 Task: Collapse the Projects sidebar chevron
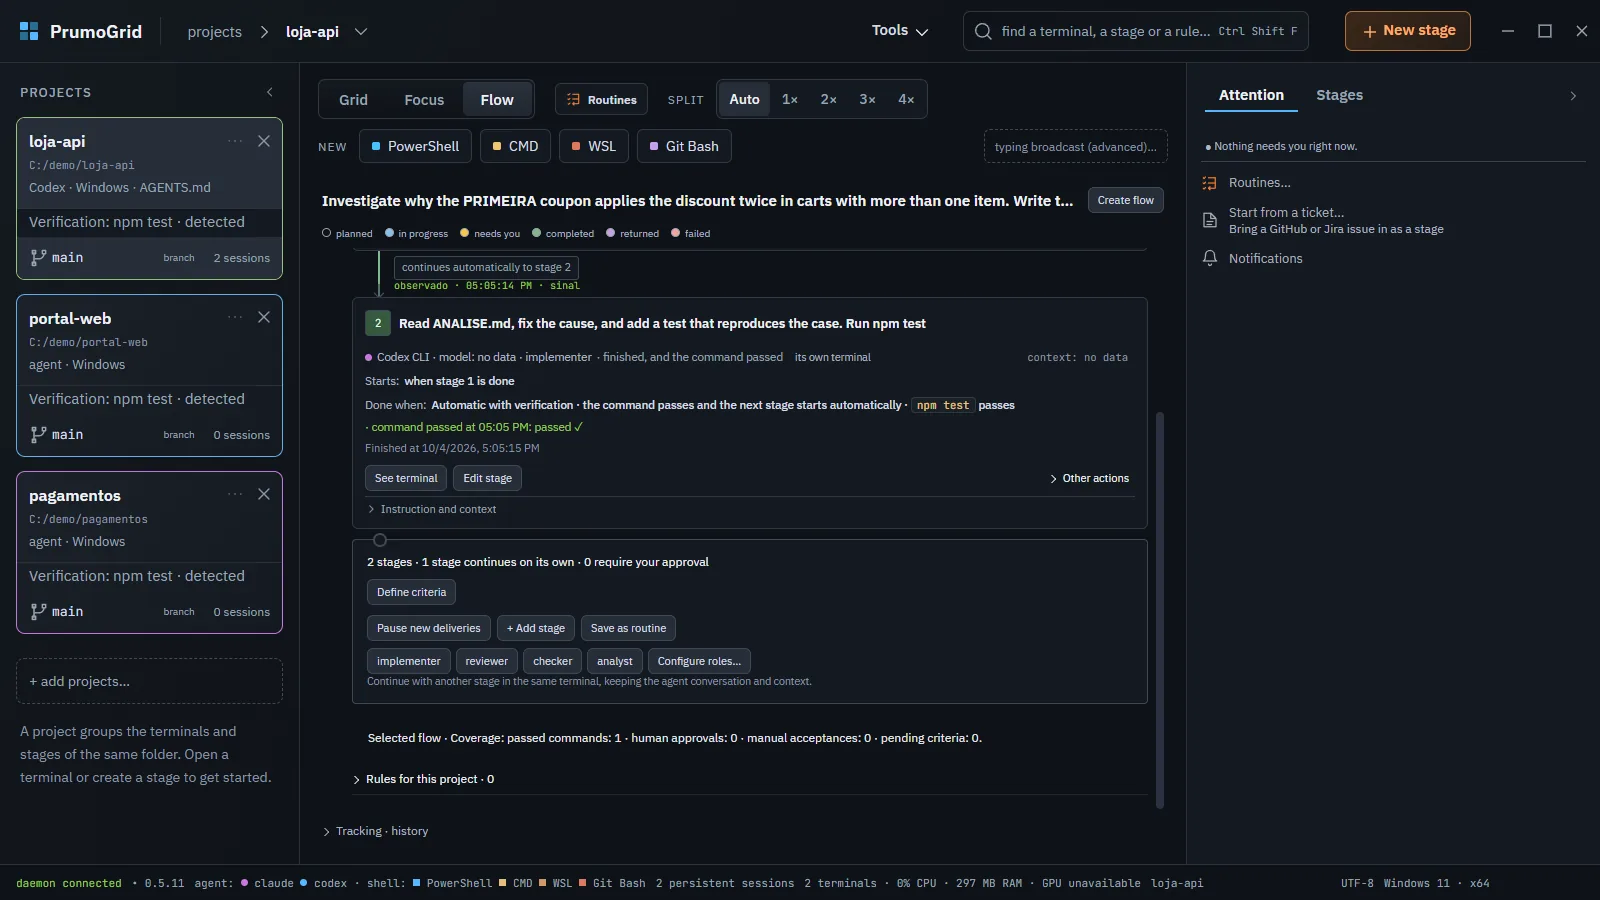click(270, 92)
